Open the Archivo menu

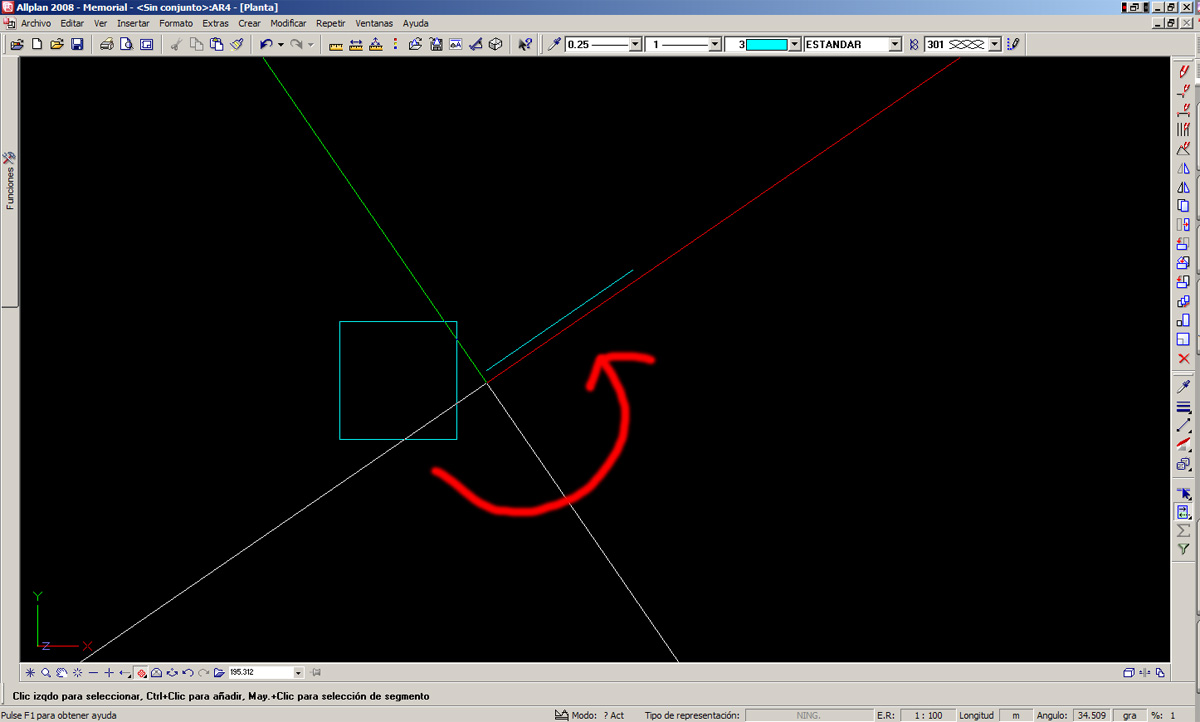pos(36,23)
